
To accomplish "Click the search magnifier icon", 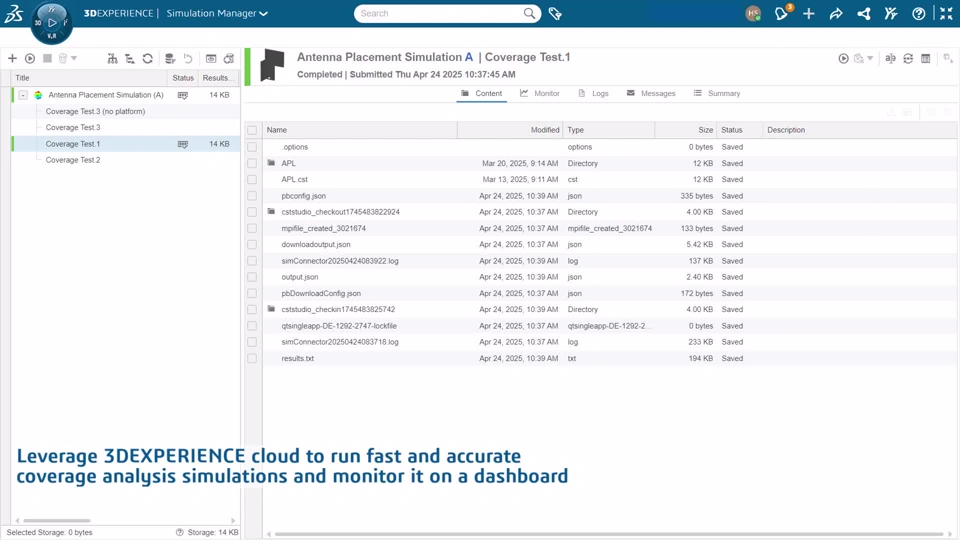I will 529,13.
